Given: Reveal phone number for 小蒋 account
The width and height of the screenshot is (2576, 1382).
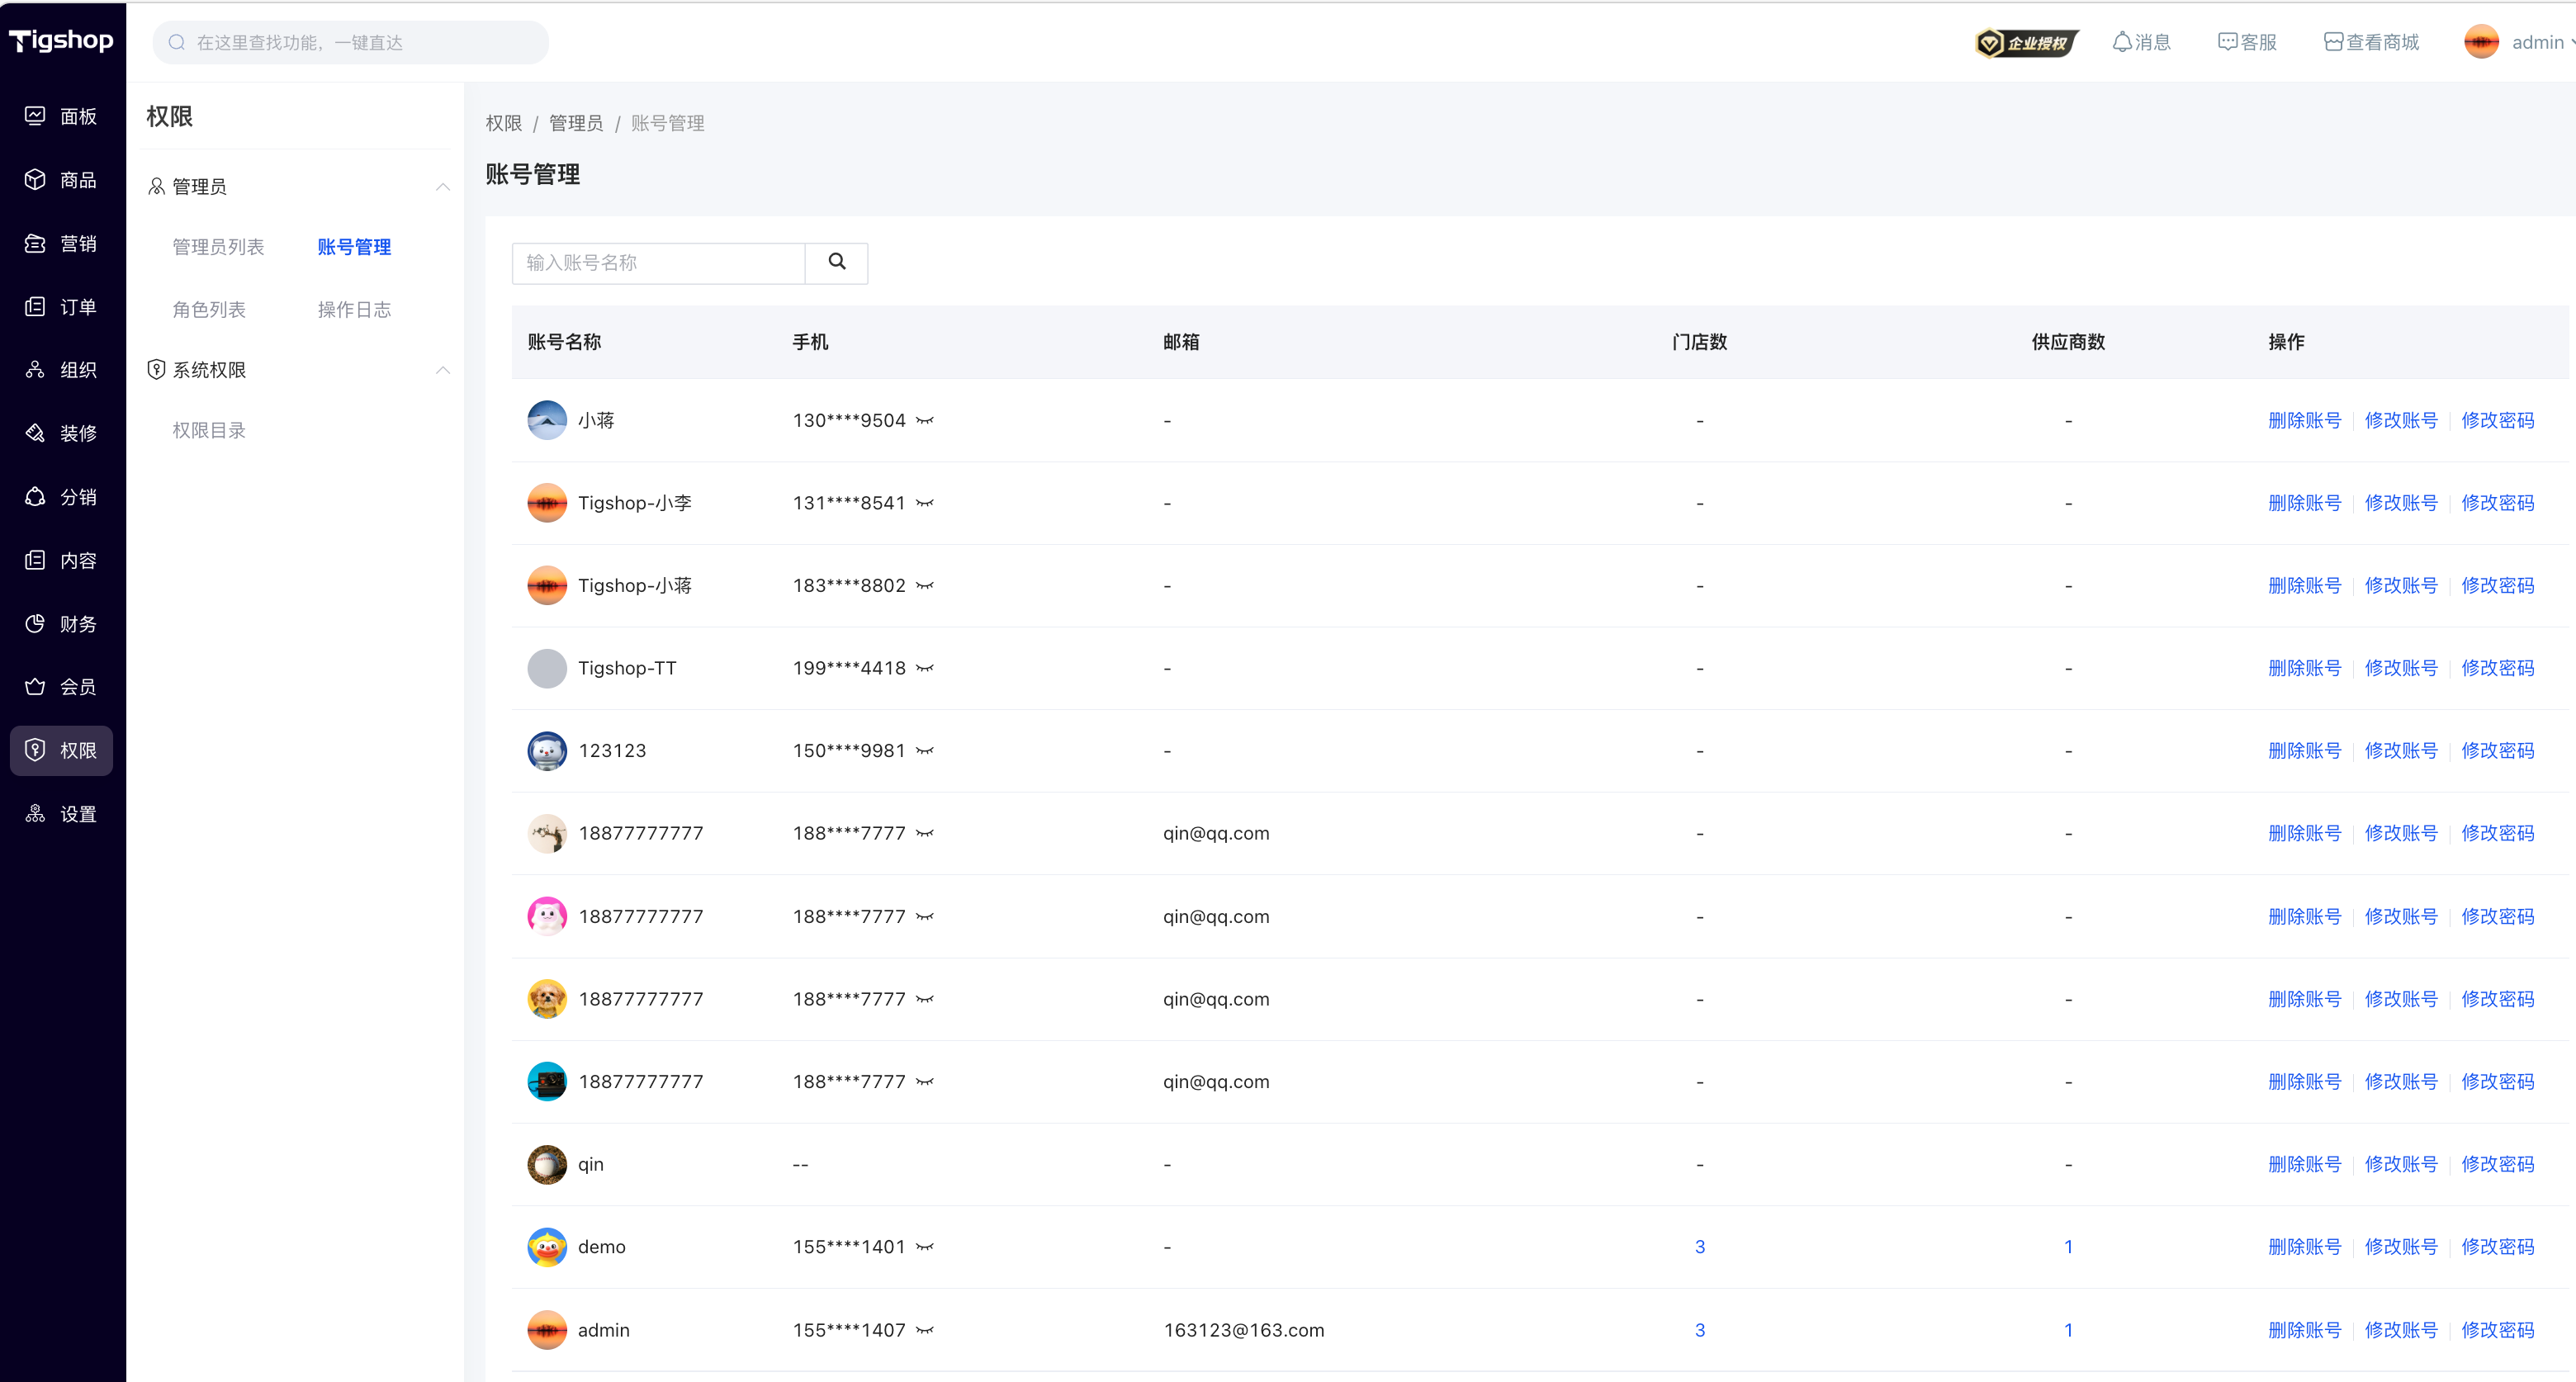Looking at the screenshot, I should 925,421.
